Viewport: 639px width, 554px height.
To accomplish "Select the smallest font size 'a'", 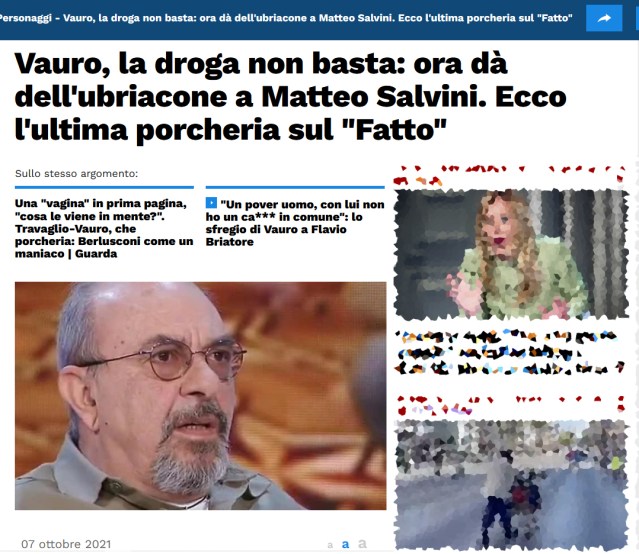I will pyautogui.click(x=330, y=545).
